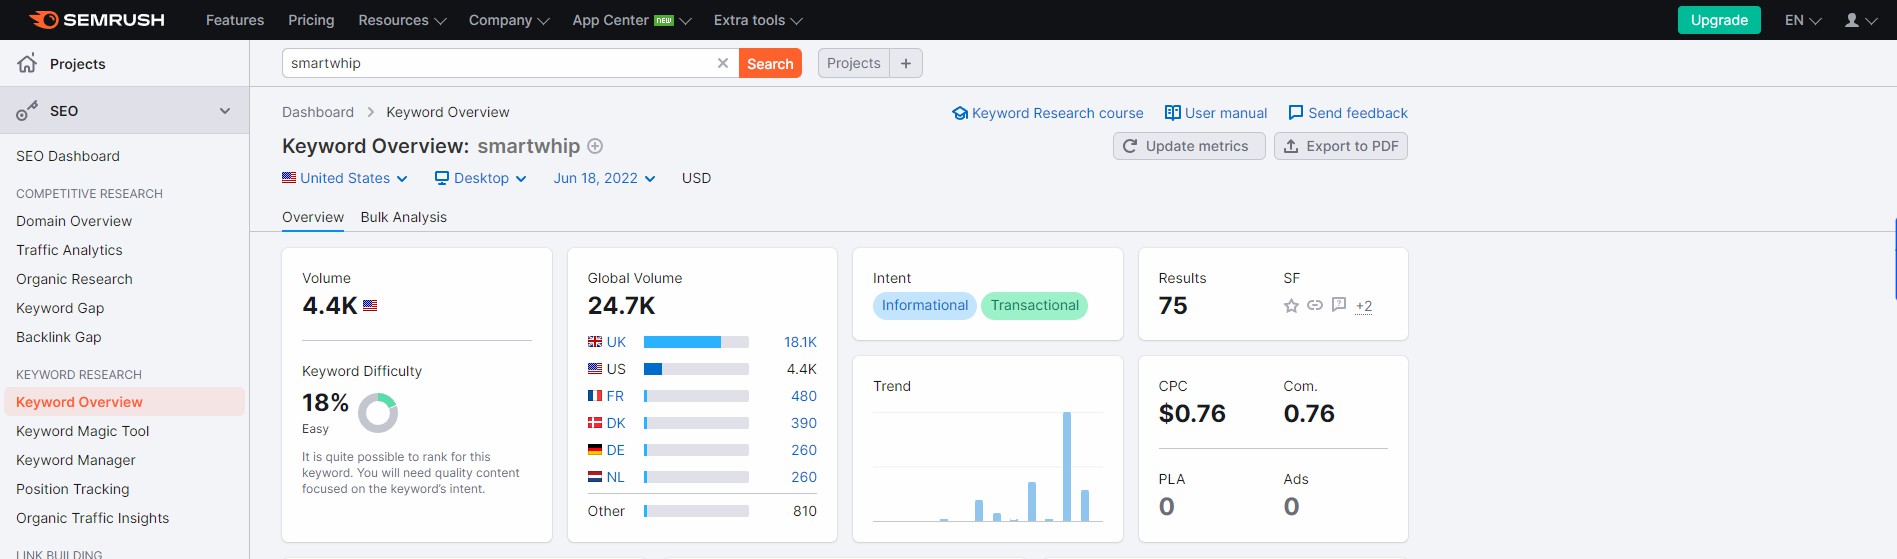This screenshot has height=559, width=1897.
Task: Click the link SERP feature icon
Action: [x=1315, y=305]
